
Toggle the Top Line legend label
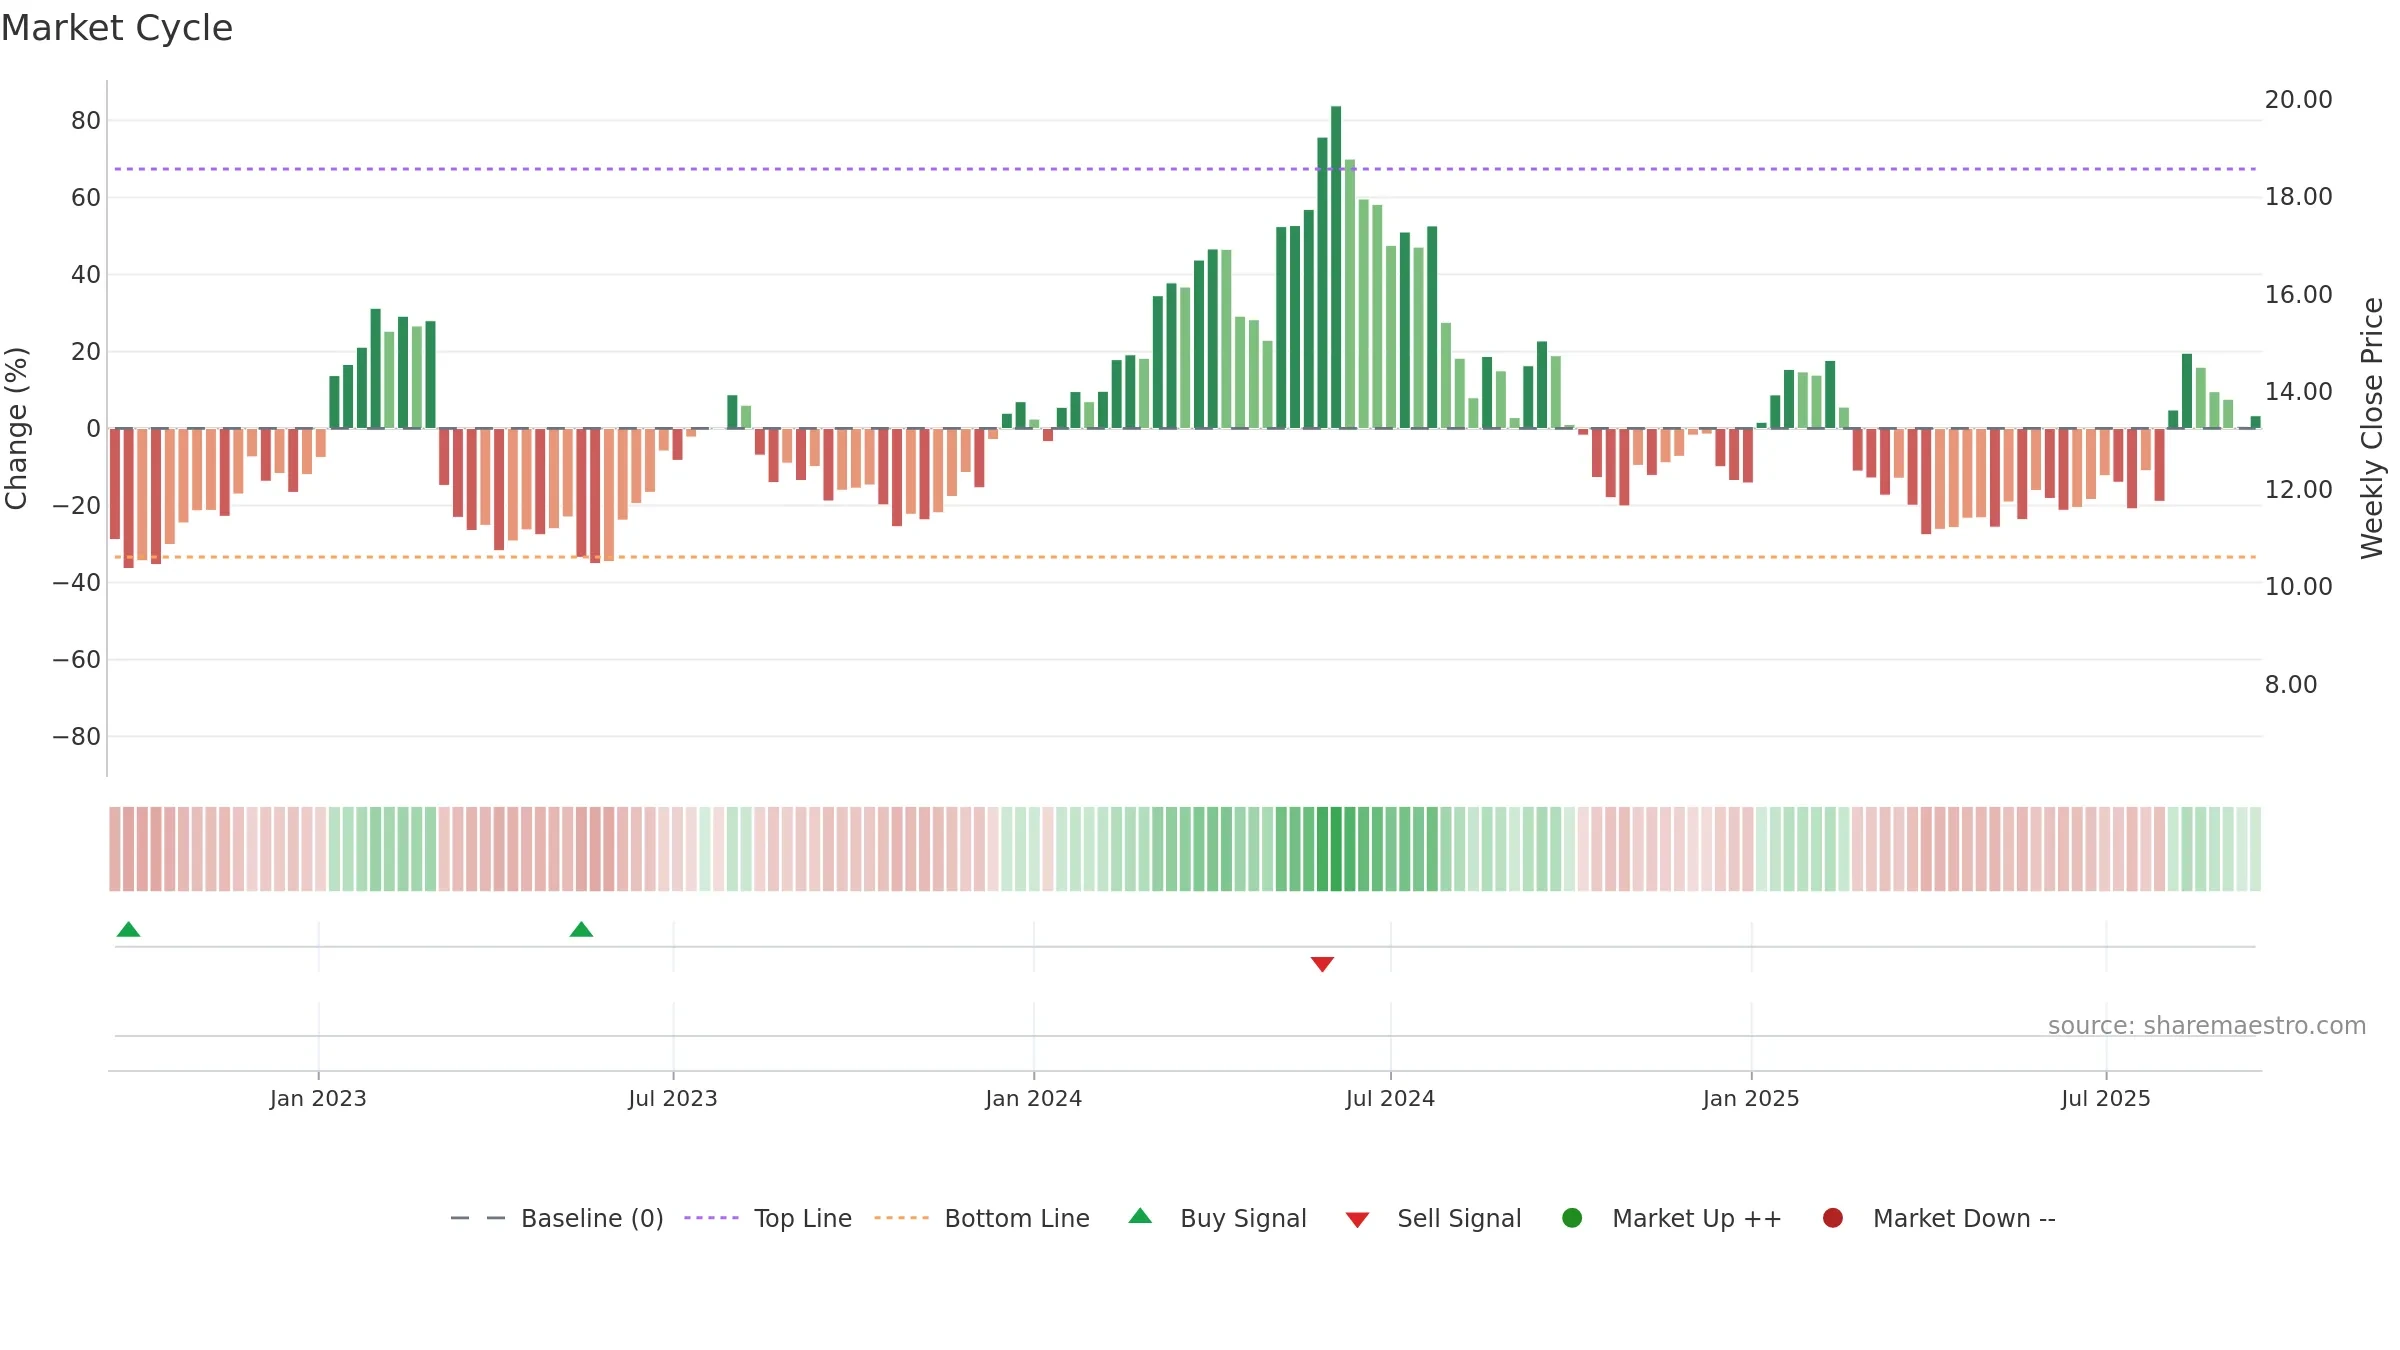coord(803,1218)
